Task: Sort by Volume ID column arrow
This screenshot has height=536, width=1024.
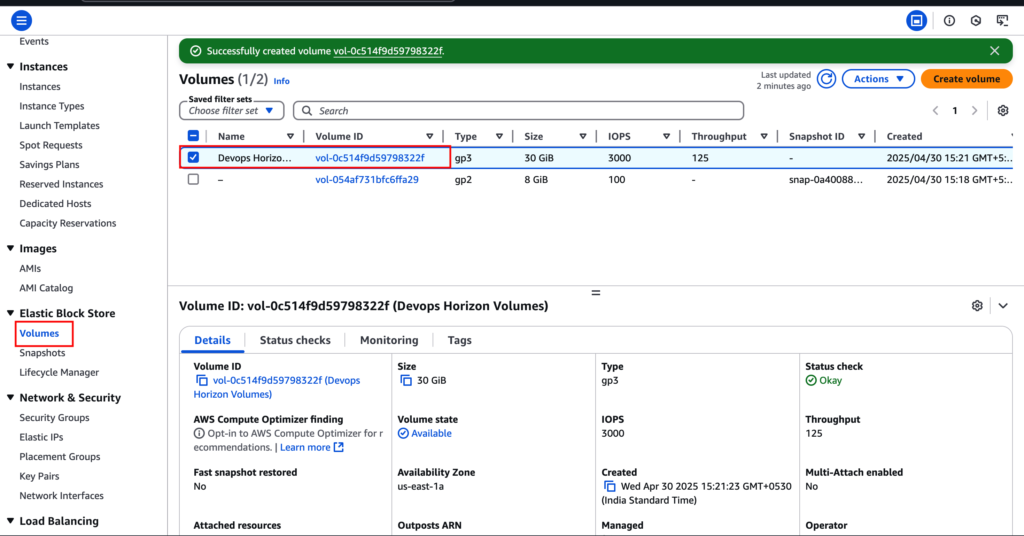Action: click(x=429, y=136)
